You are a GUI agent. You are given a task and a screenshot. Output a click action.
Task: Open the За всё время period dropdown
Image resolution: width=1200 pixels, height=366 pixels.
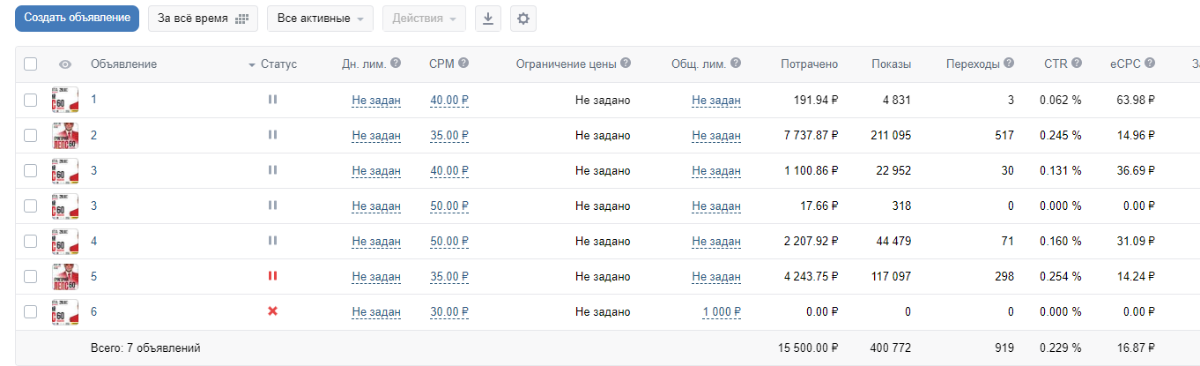click(x=203, y=19)
